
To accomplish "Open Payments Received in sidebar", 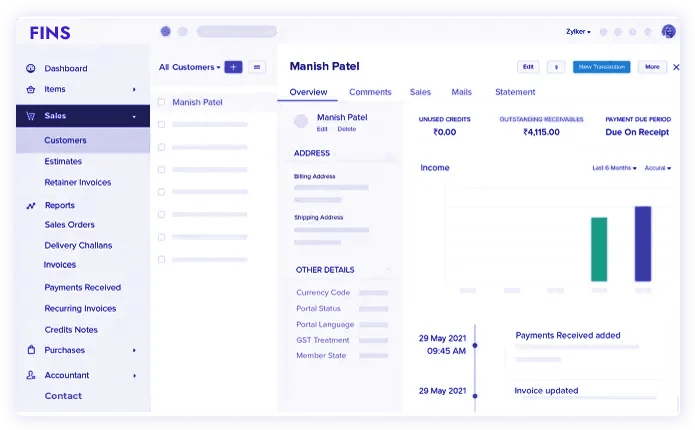I will pos(82,287).
